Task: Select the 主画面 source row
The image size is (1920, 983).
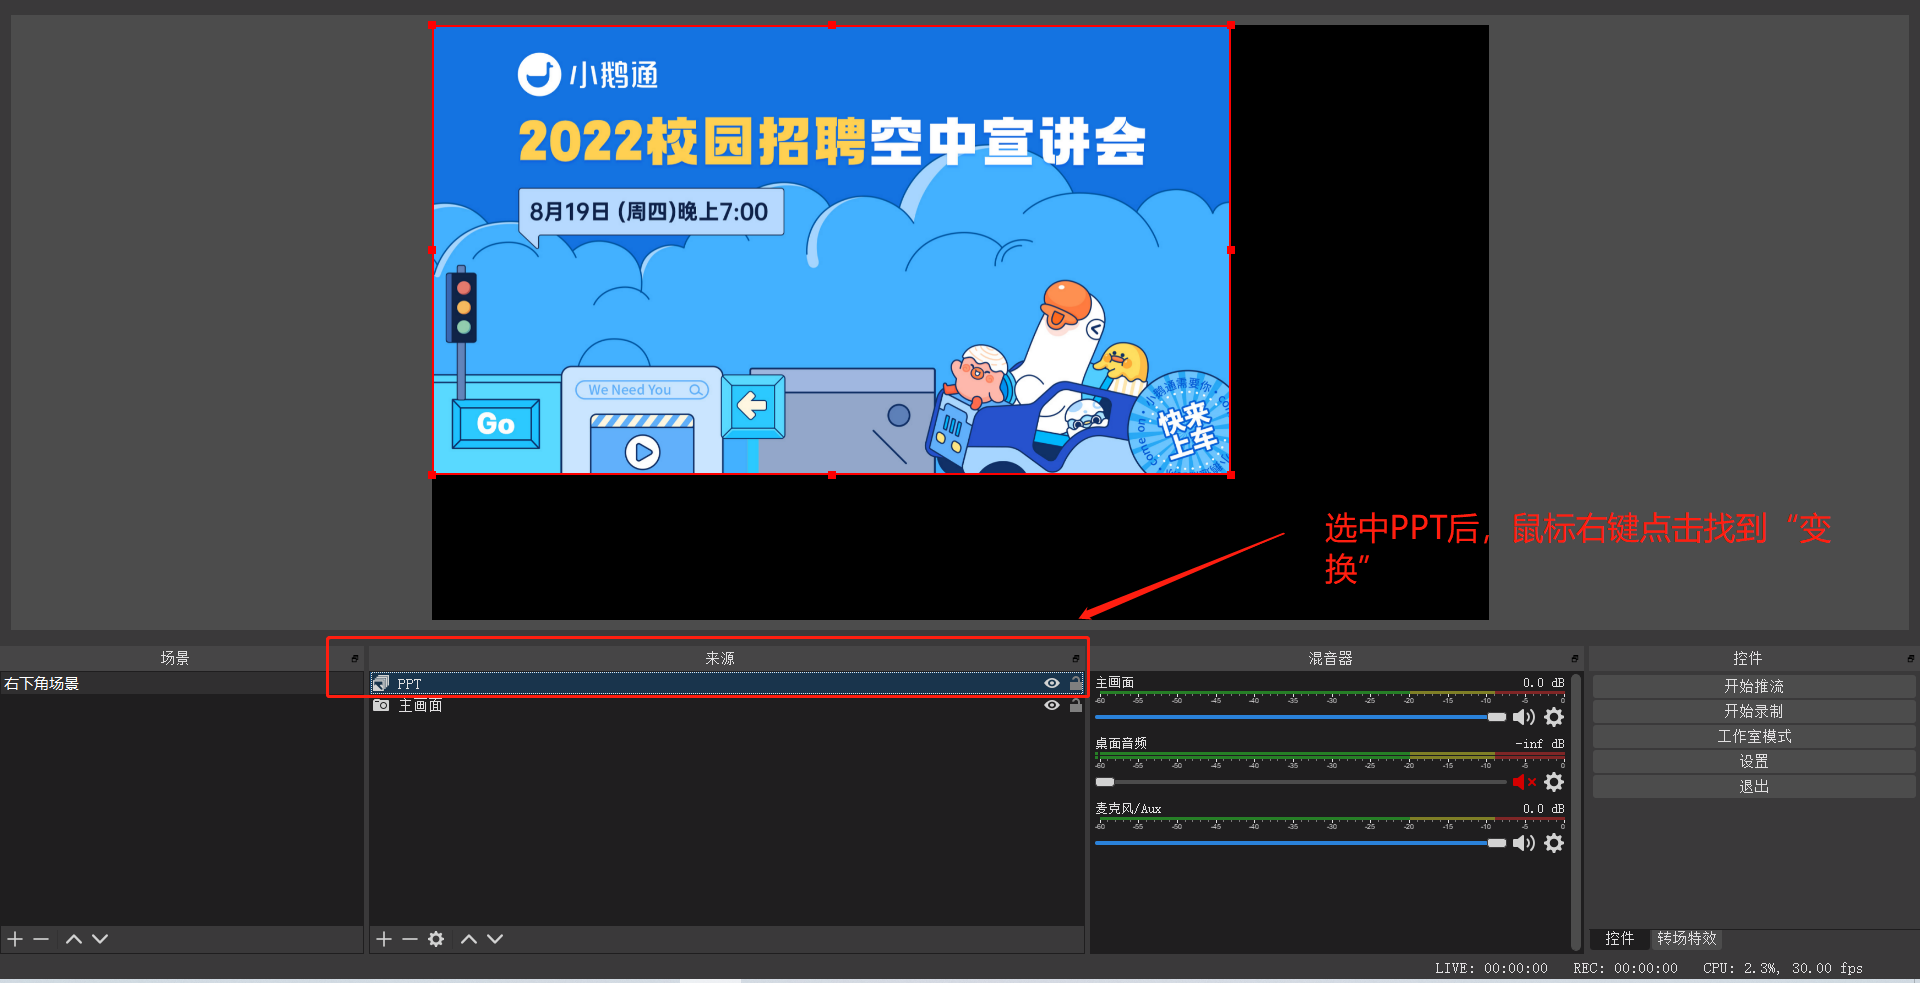Action: 727,705
